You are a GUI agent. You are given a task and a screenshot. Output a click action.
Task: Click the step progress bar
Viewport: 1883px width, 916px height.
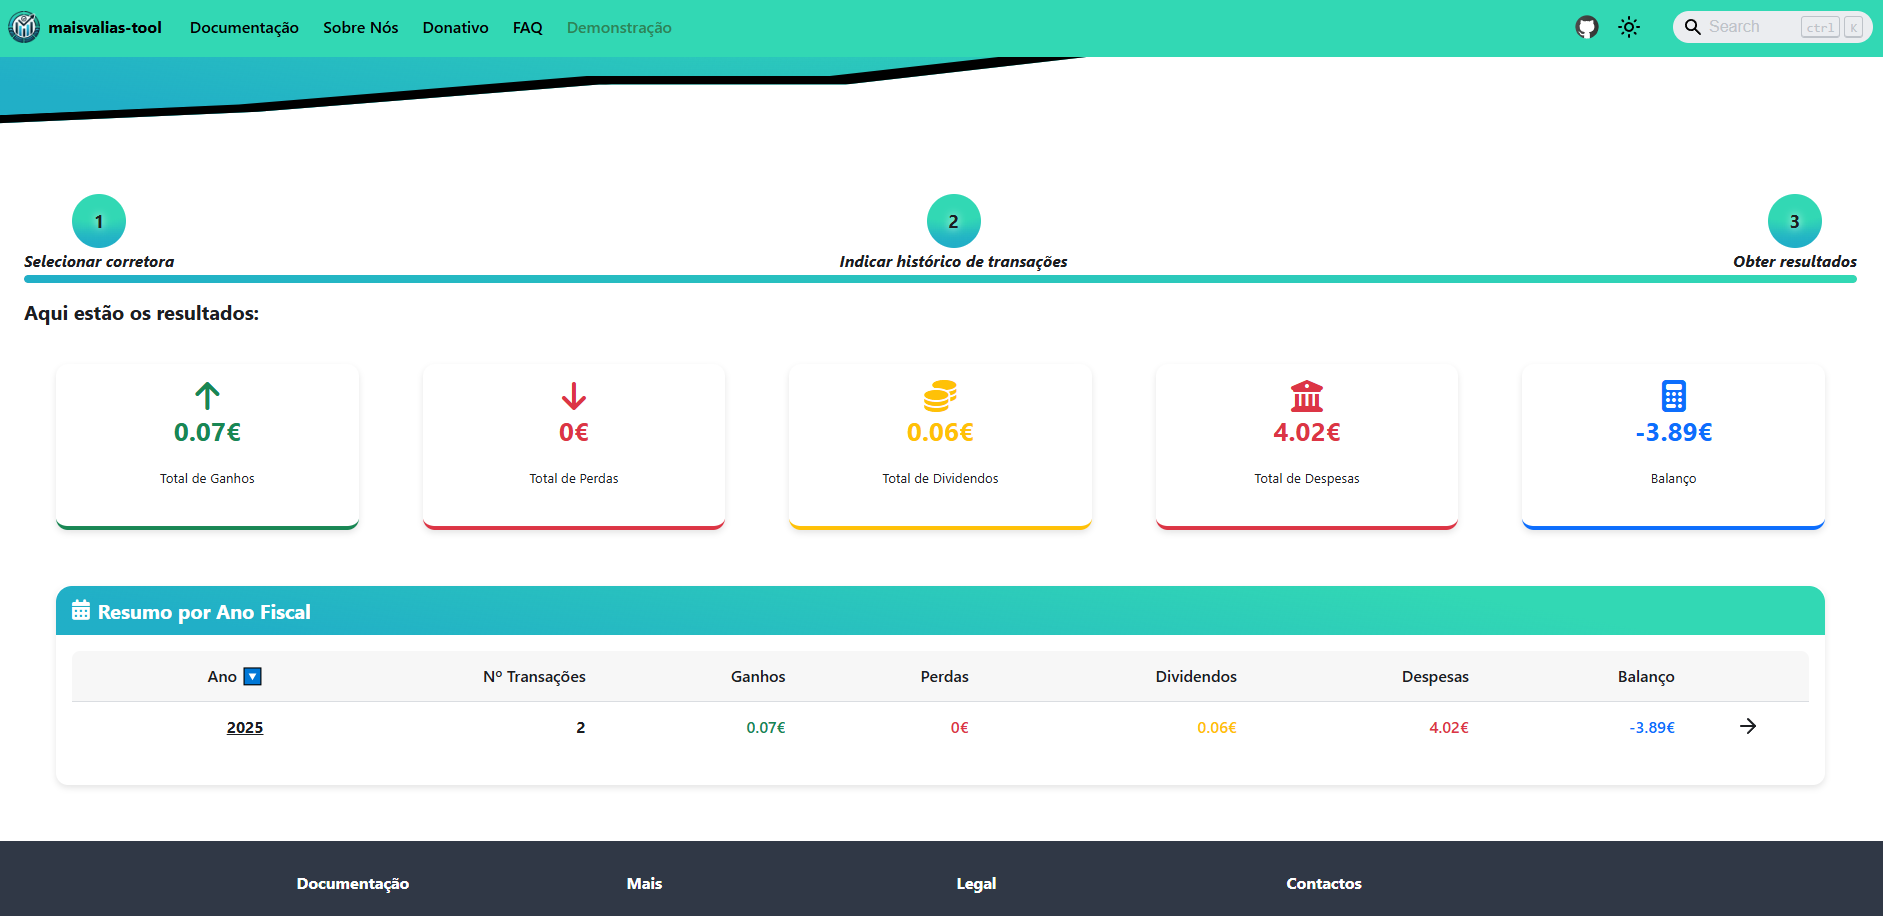coord(940,279)
